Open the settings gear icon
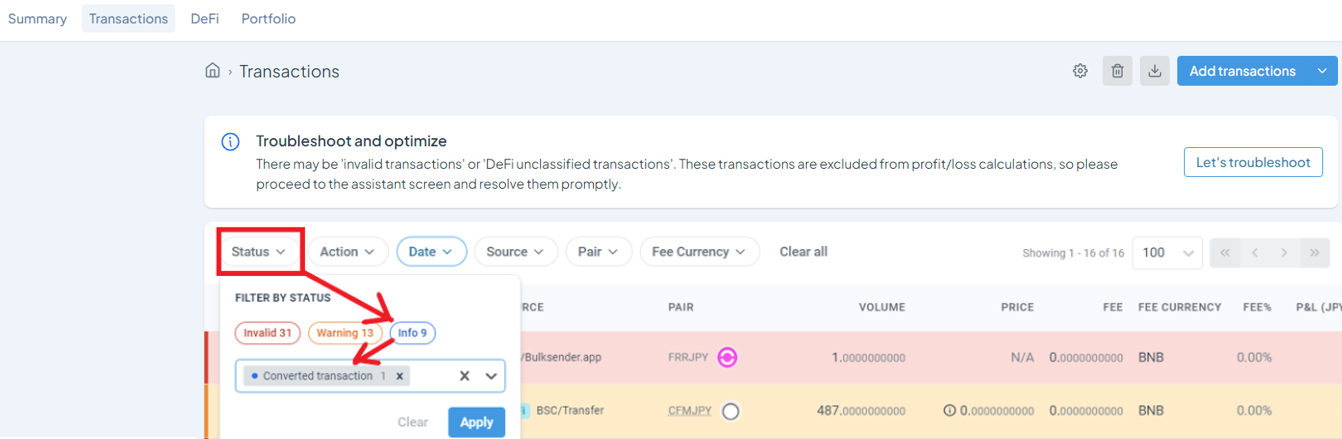 [1080, 71]
